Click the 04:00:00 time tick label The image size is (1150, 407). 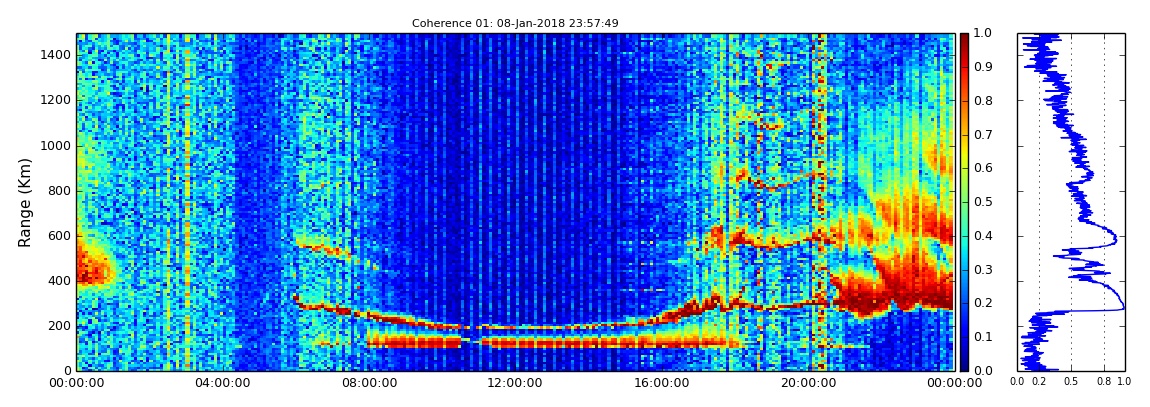(222, 383)
